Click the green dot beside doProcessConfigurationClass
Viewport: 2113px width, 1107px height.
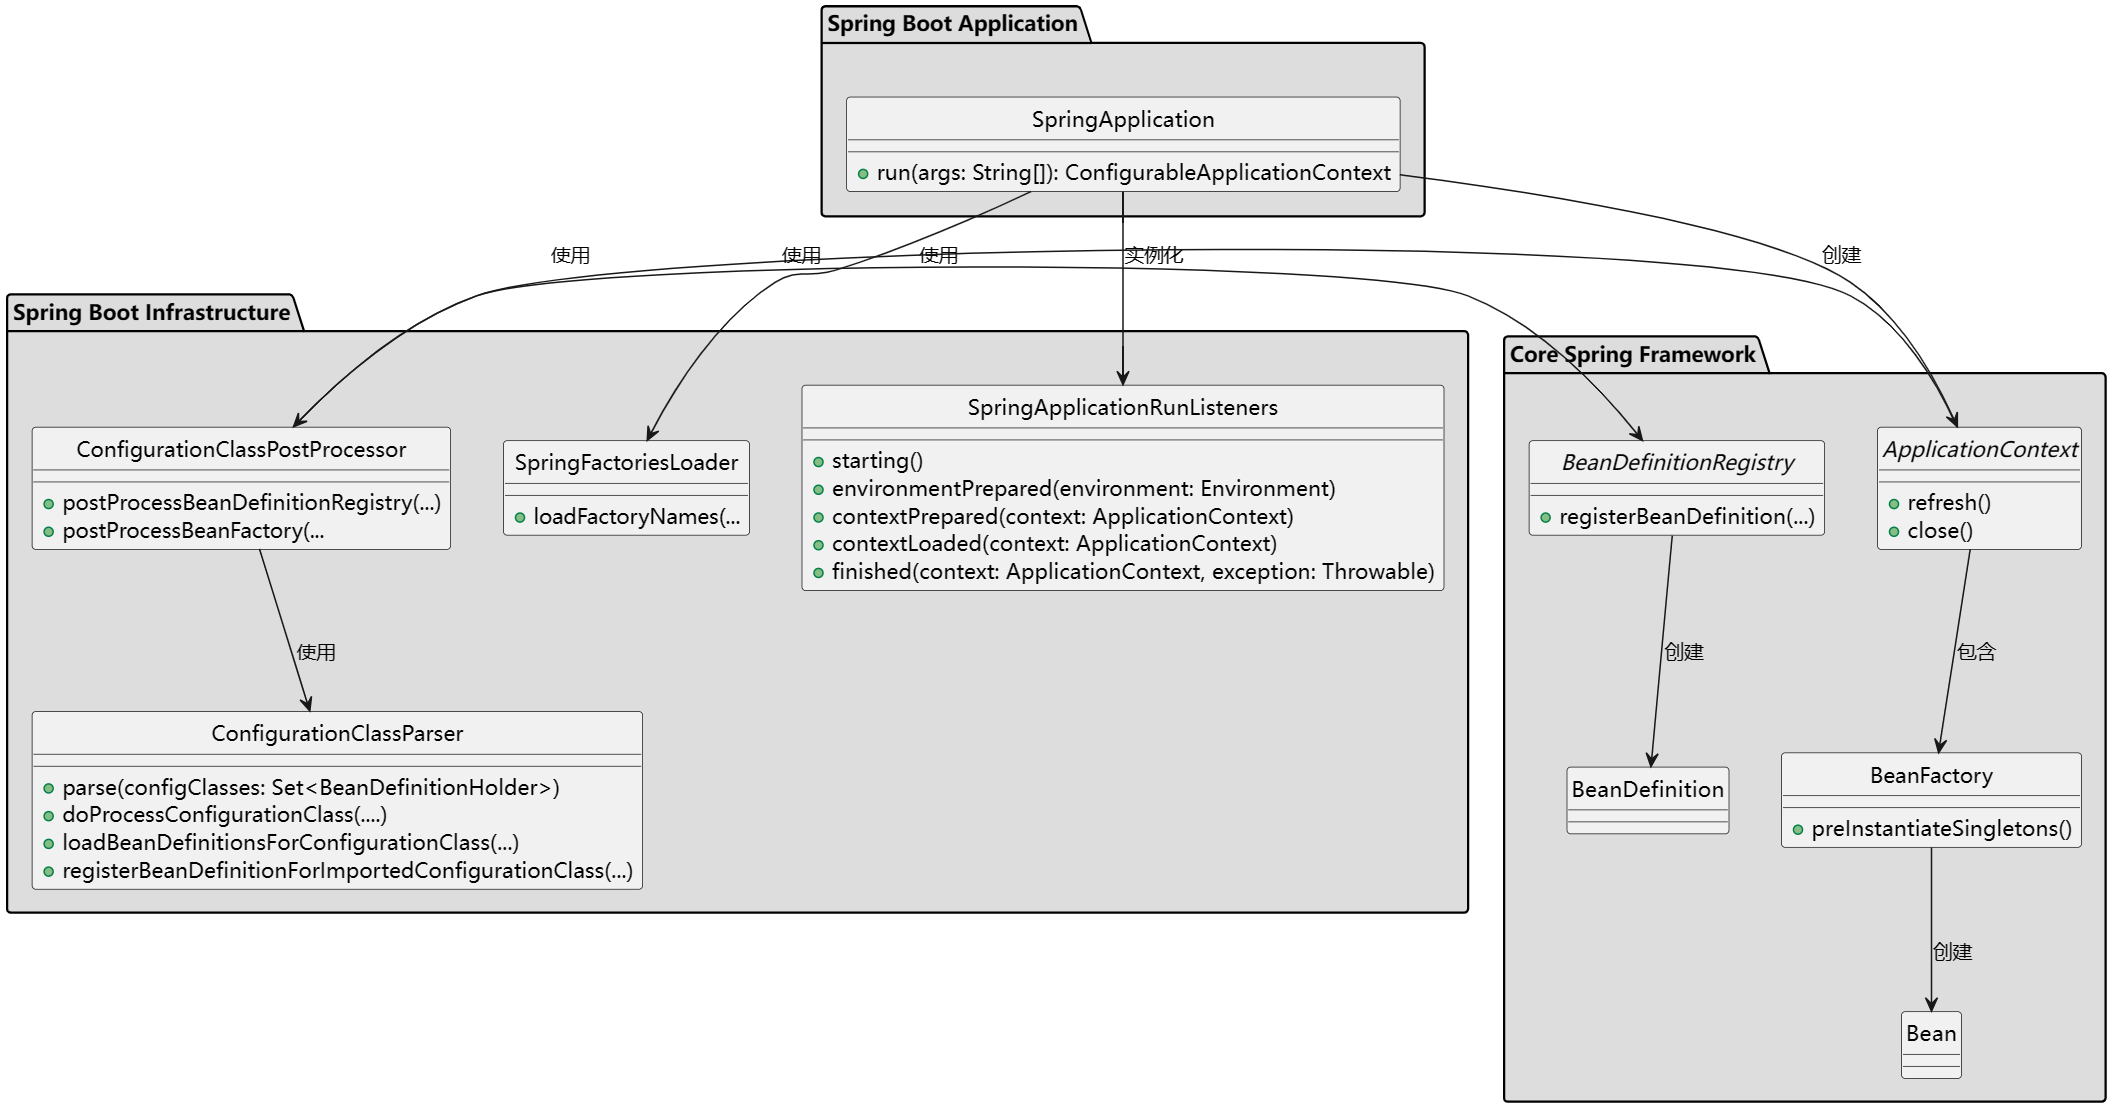(48, 816)
